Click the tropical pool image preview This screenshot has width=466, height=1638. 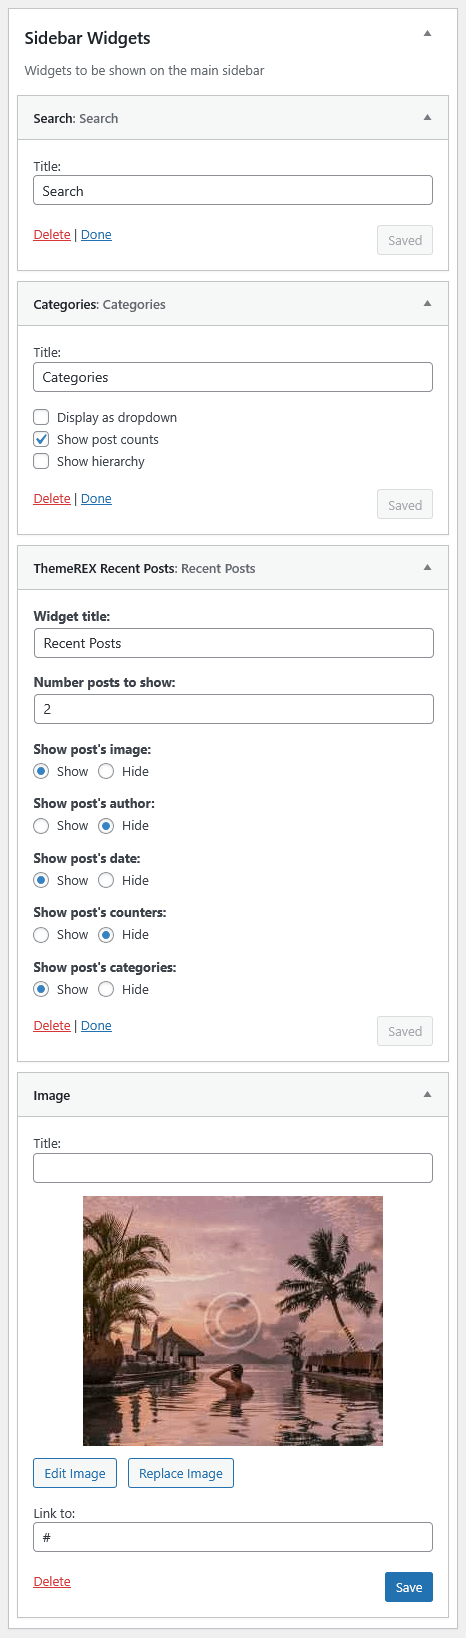point(233,1320)
